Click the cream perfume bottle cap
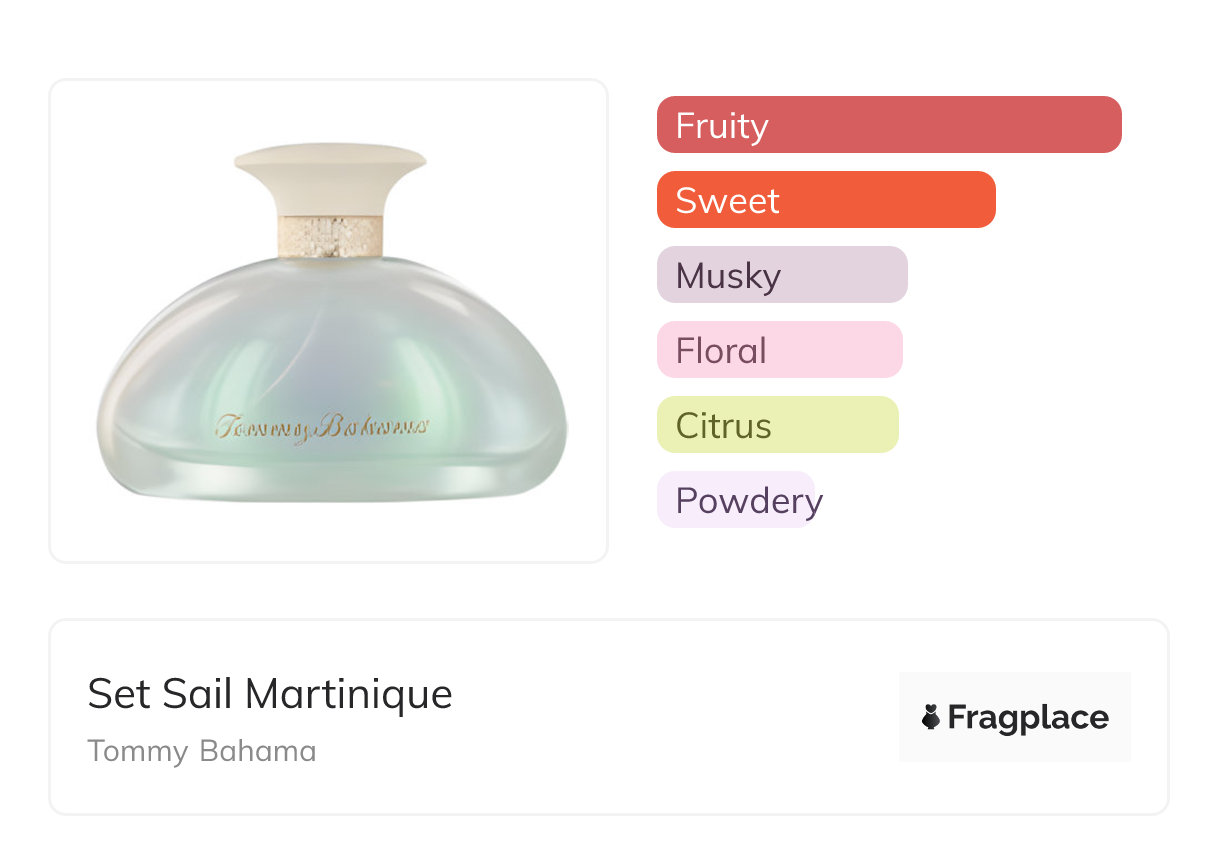1218x864 pixels. (x=330, y=180)
